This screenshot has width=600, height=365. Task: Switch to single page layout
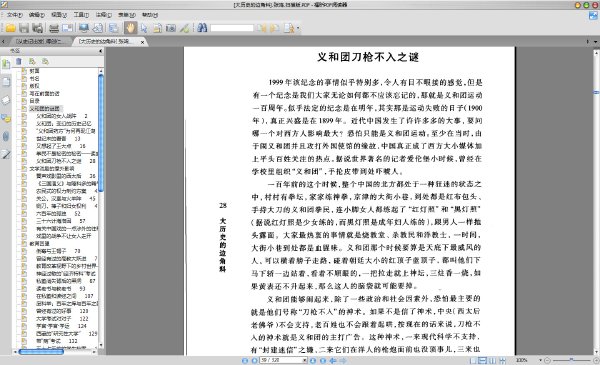click(x=473, y=360)
